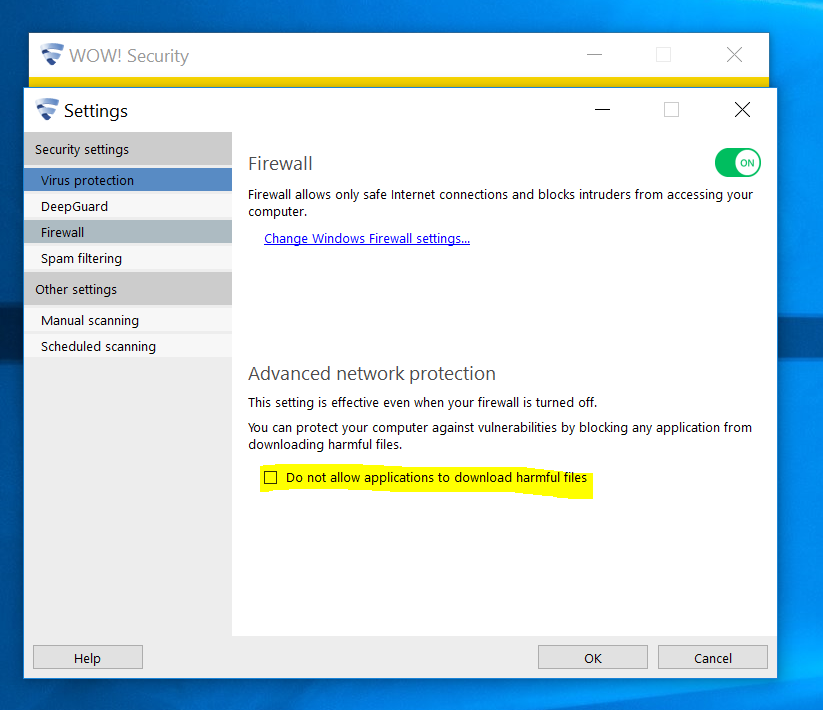823x710 pixels.
Task: Check 'Do not allow applications to download harmful files'
Action: click(271, 478)
